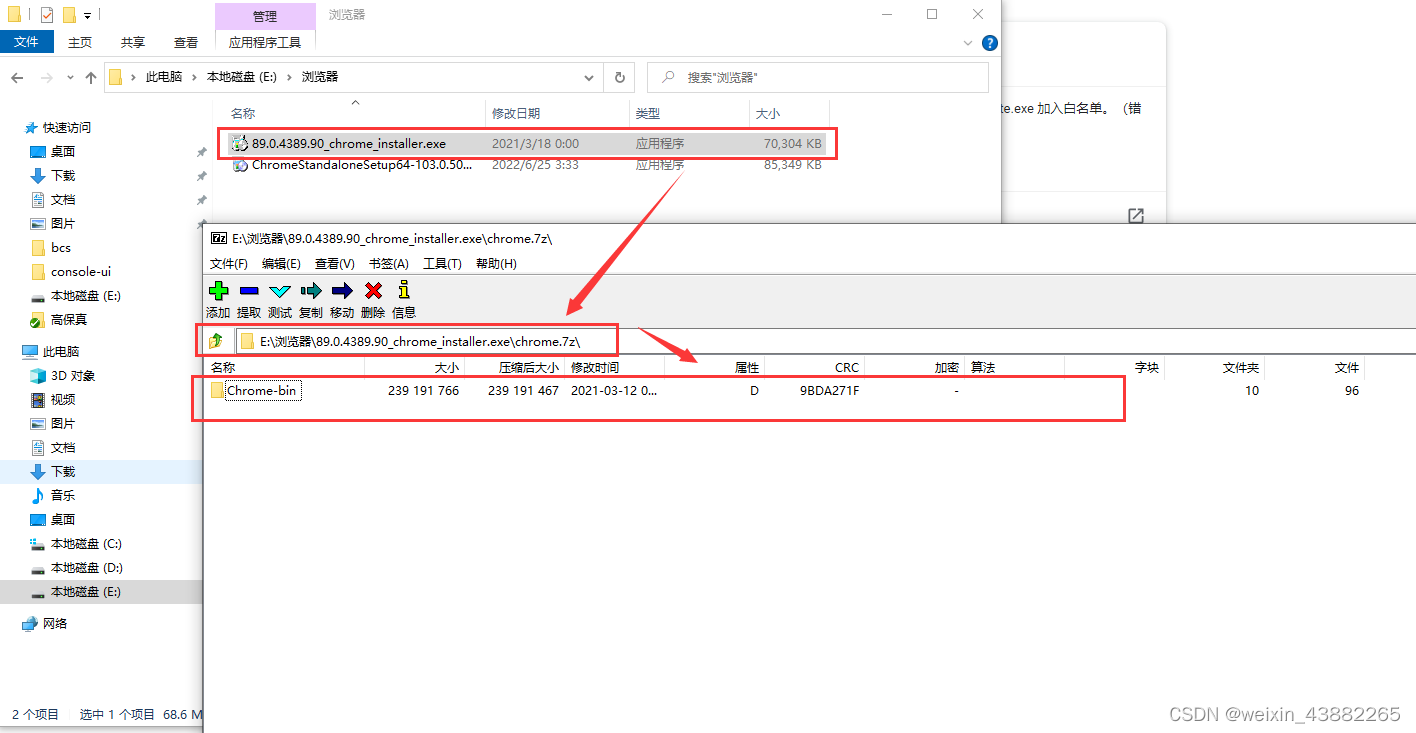Switch to the 查看 ribbon tab

click(x=186, y=42)
